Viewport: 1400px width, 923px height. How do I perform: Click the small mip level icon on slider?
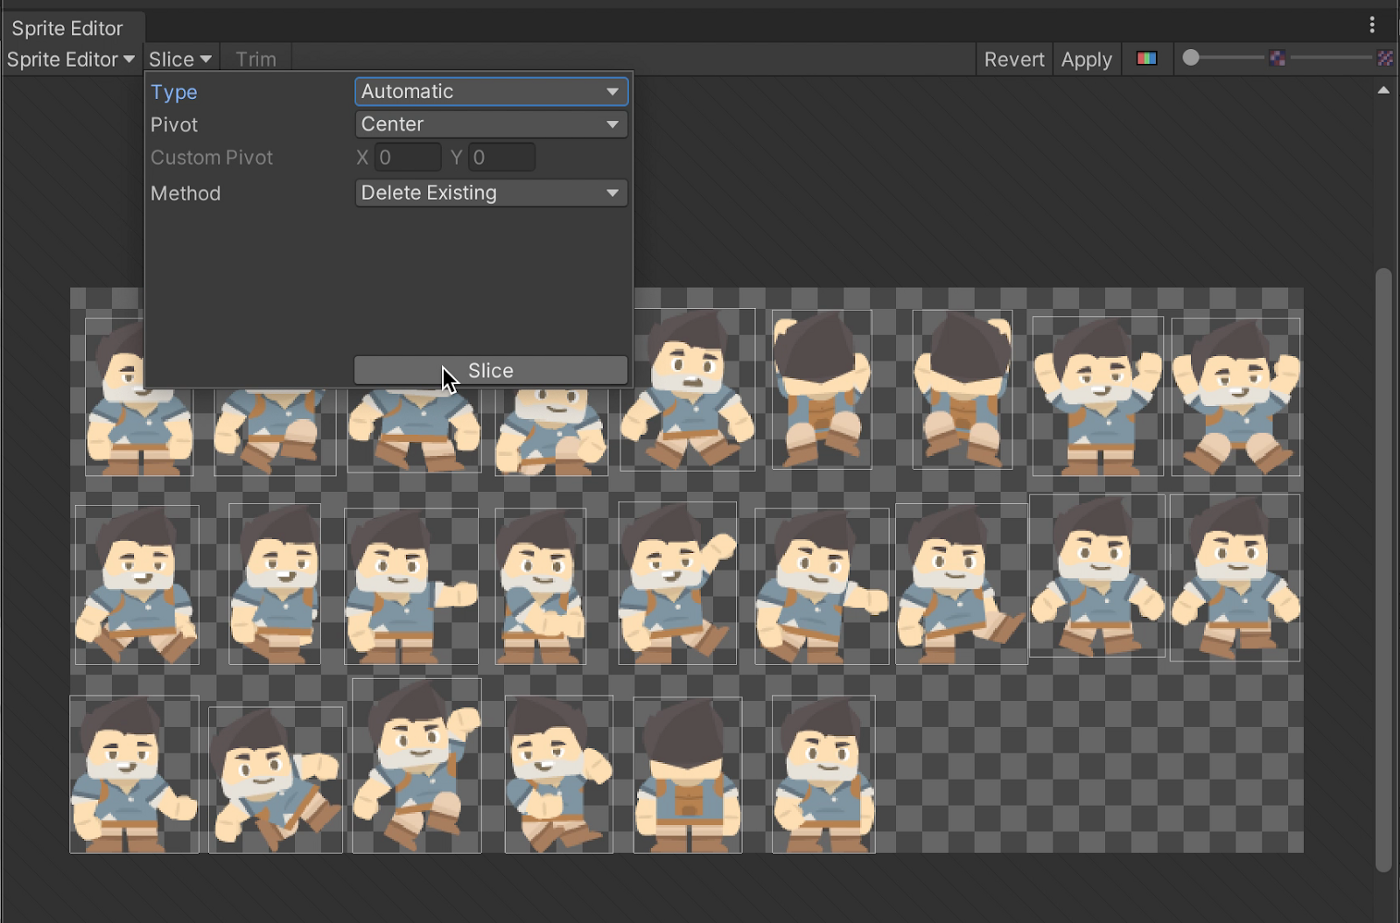pos(1277,58)
